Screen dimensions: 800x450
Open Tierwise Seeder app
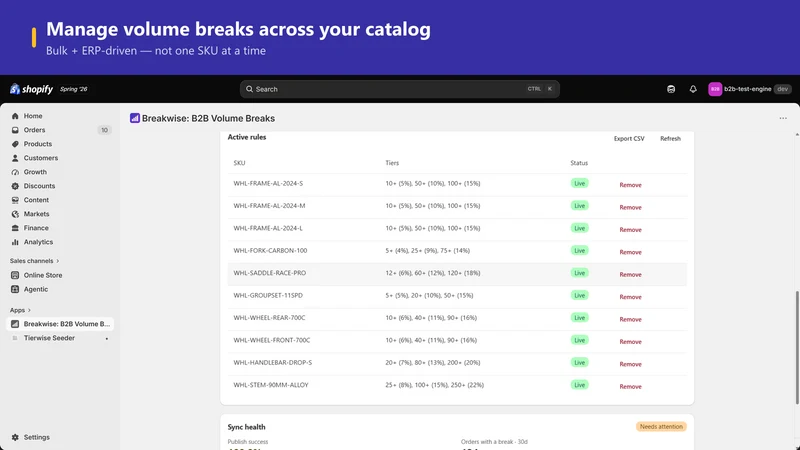click(x=49, y=338)
